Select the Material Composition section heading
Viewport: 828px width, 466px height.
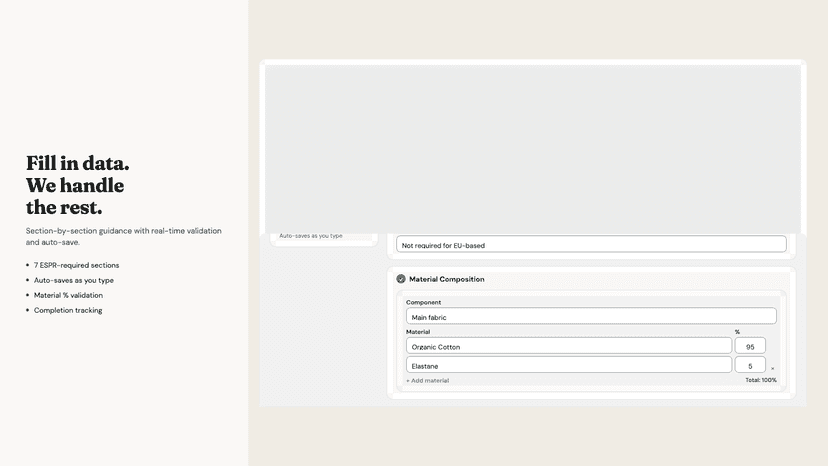coord(446,279)
